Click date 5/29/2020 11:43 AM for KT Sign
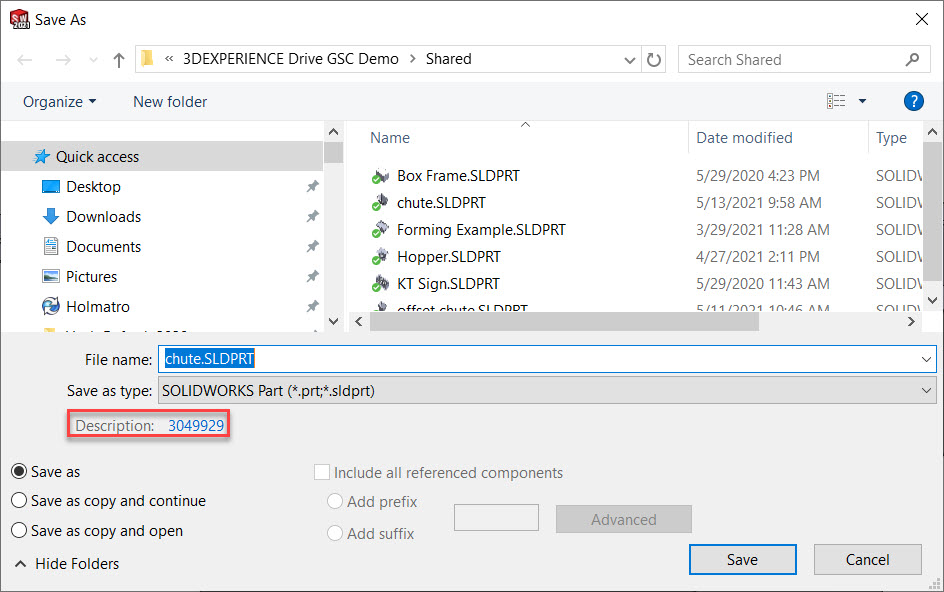This screenshot has width=944, height=592. tap(763, 284)
